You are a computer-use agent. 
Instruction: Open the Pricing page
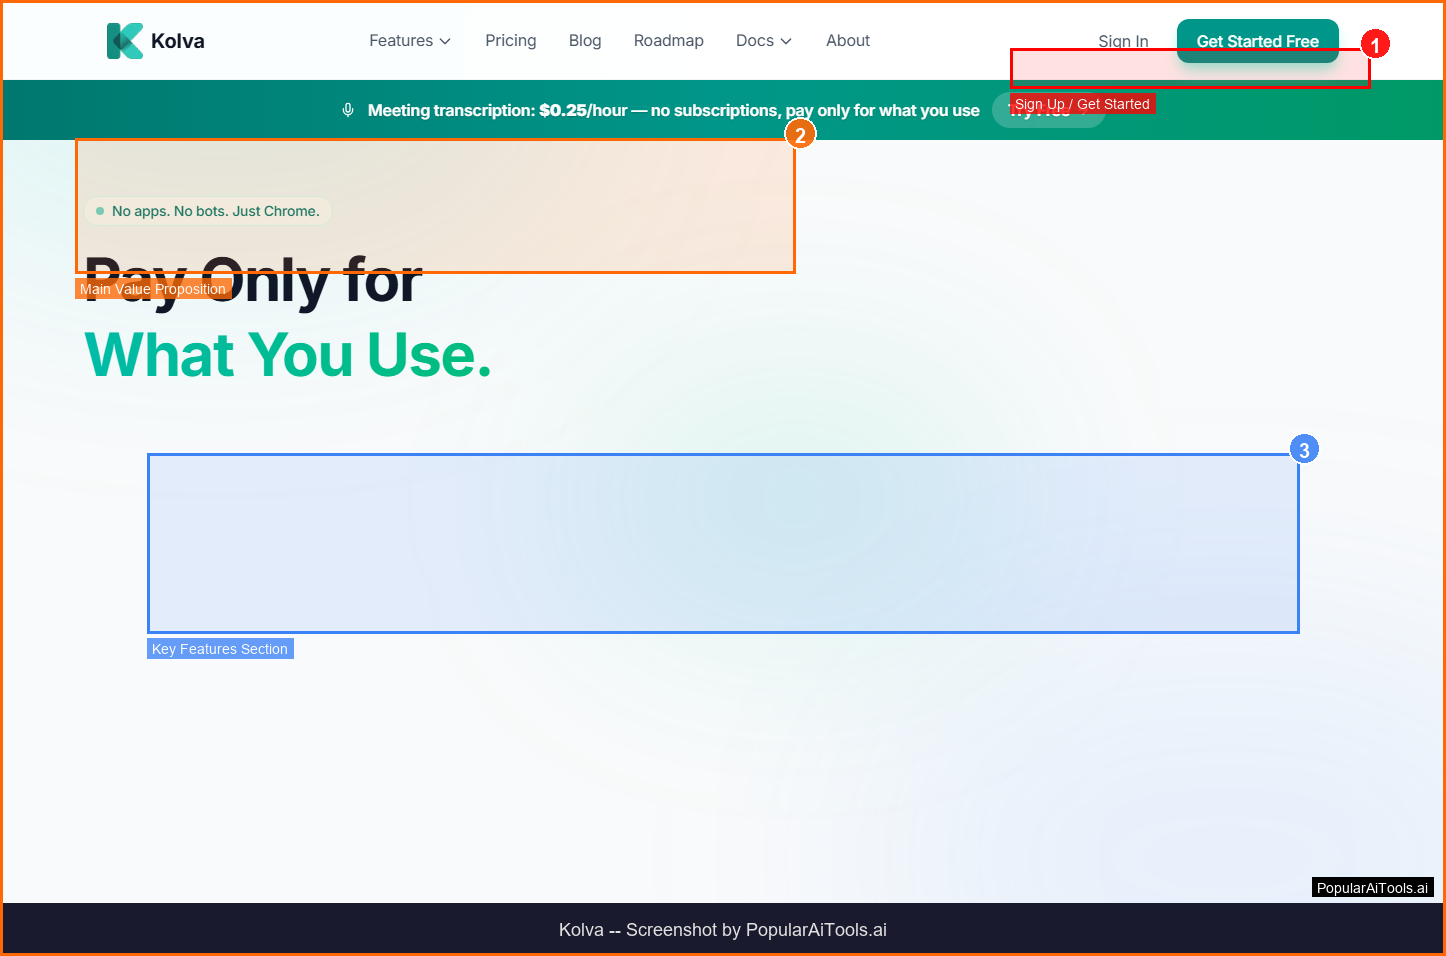[x=510, y=41]
